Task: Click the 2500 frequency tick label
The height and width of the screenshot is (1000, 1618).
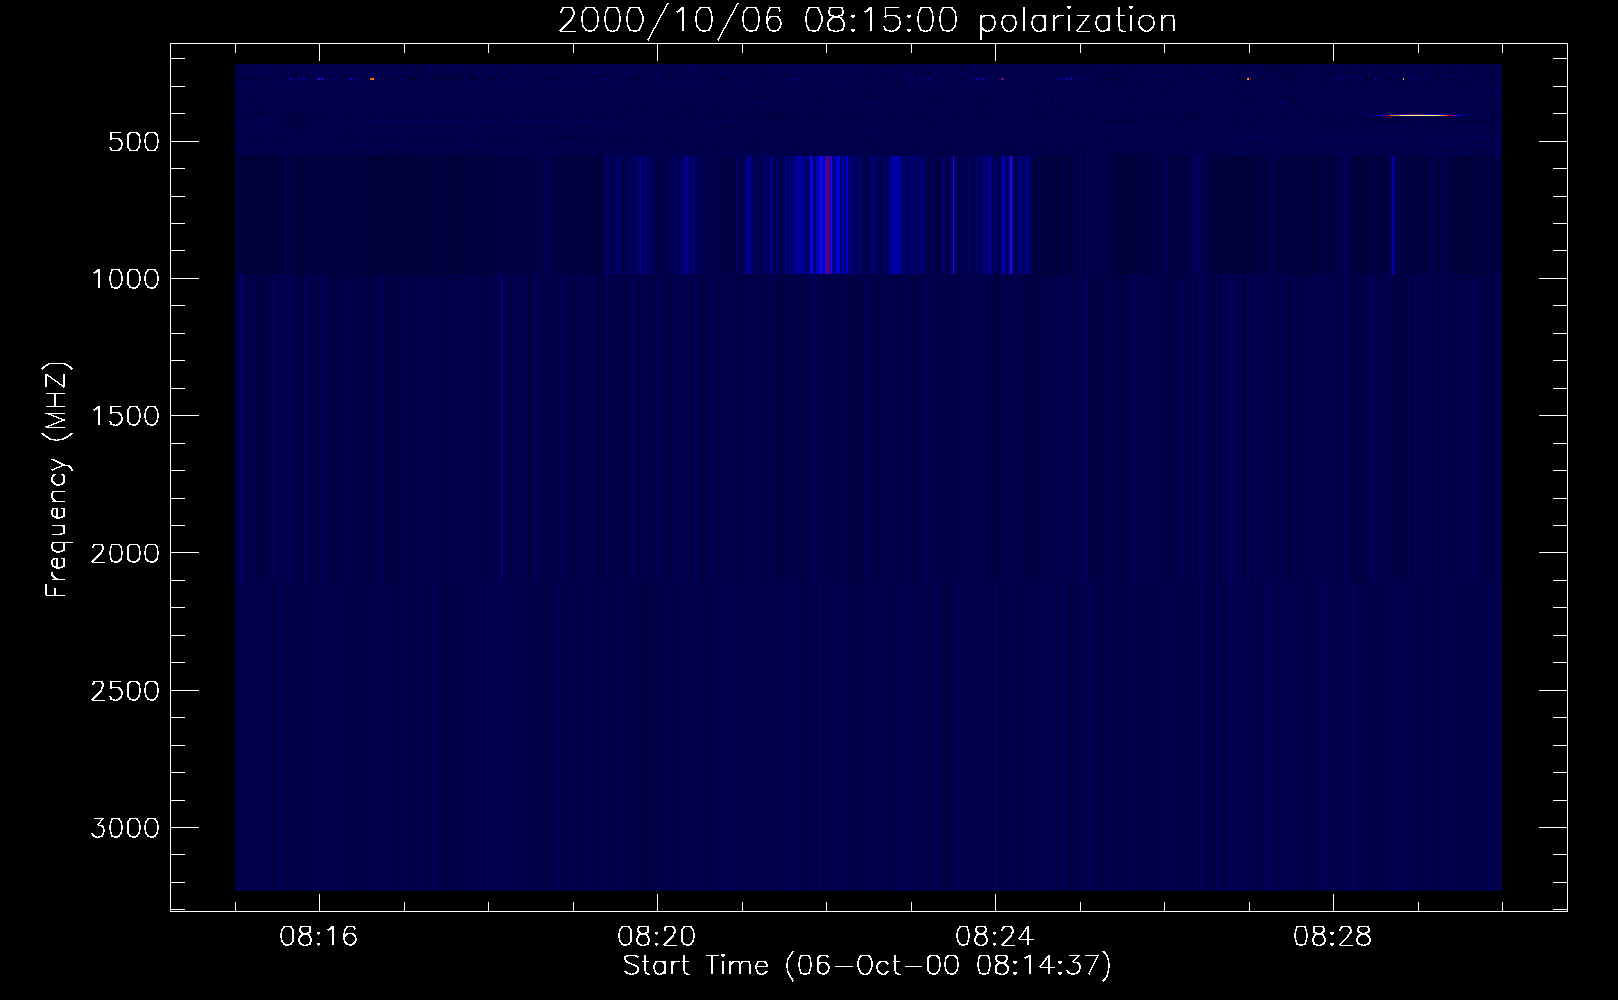Action: [x=125, y=691]
